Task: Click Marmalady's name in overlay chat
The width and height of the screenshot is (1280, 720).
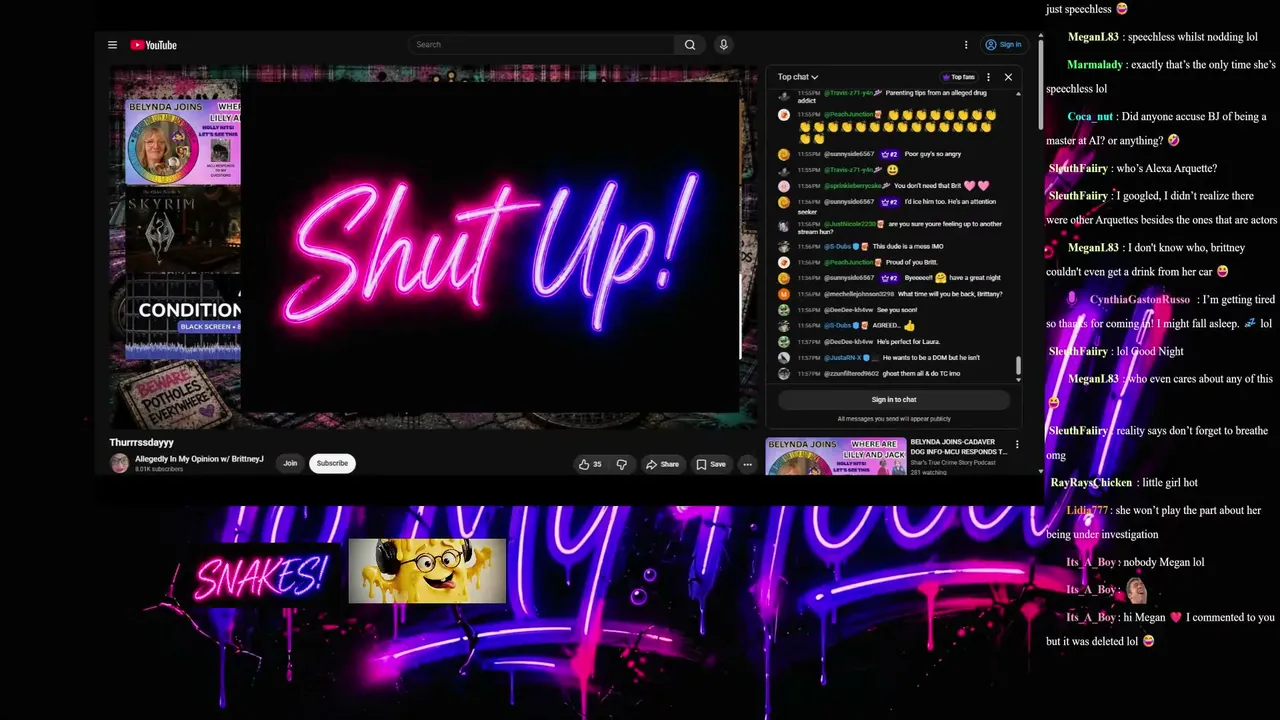Action: coord(1095,65)
